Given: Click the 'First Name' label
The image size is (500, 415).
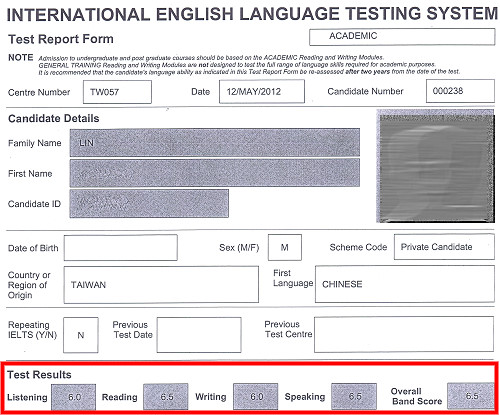Looking at the screenshot, I should pyautogui.click(x=30, y=174).
